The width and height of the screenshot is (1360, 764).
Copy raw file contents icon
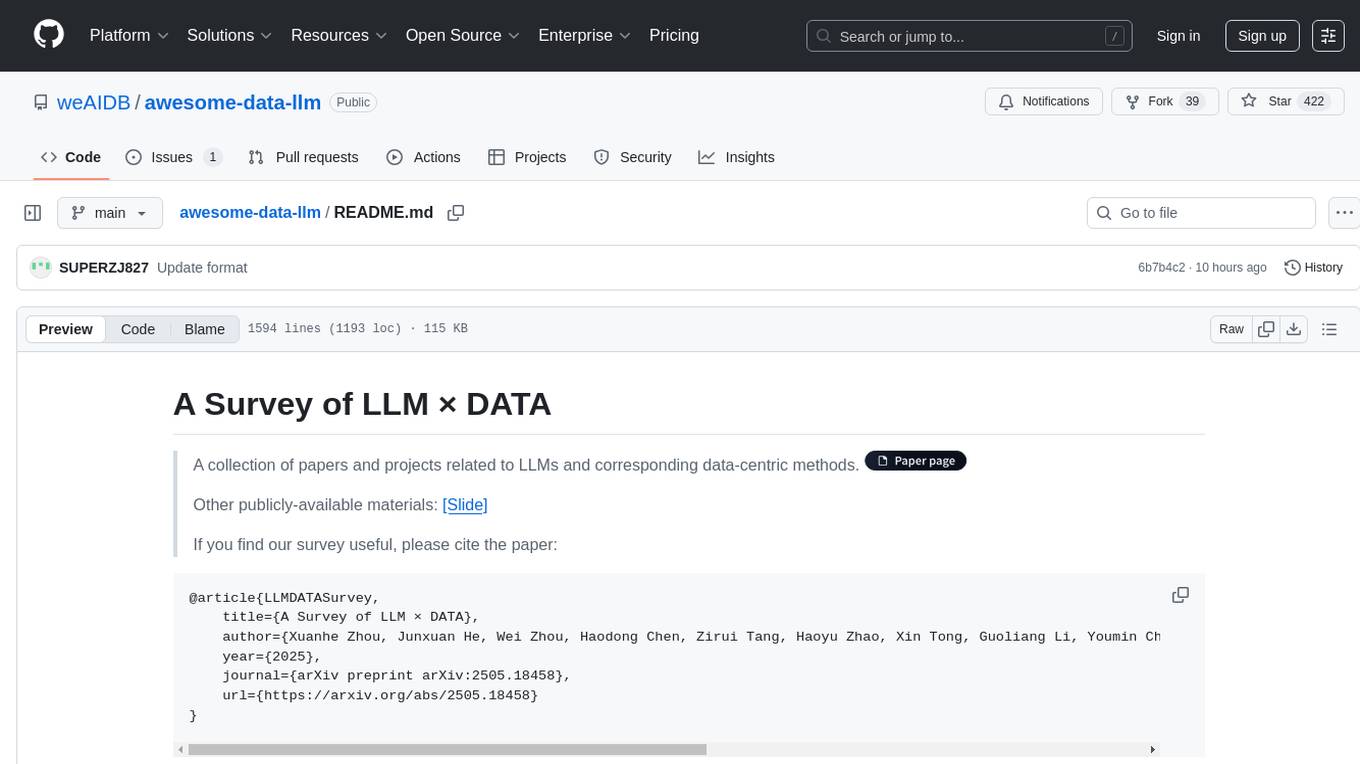[x=1266, y=329]
